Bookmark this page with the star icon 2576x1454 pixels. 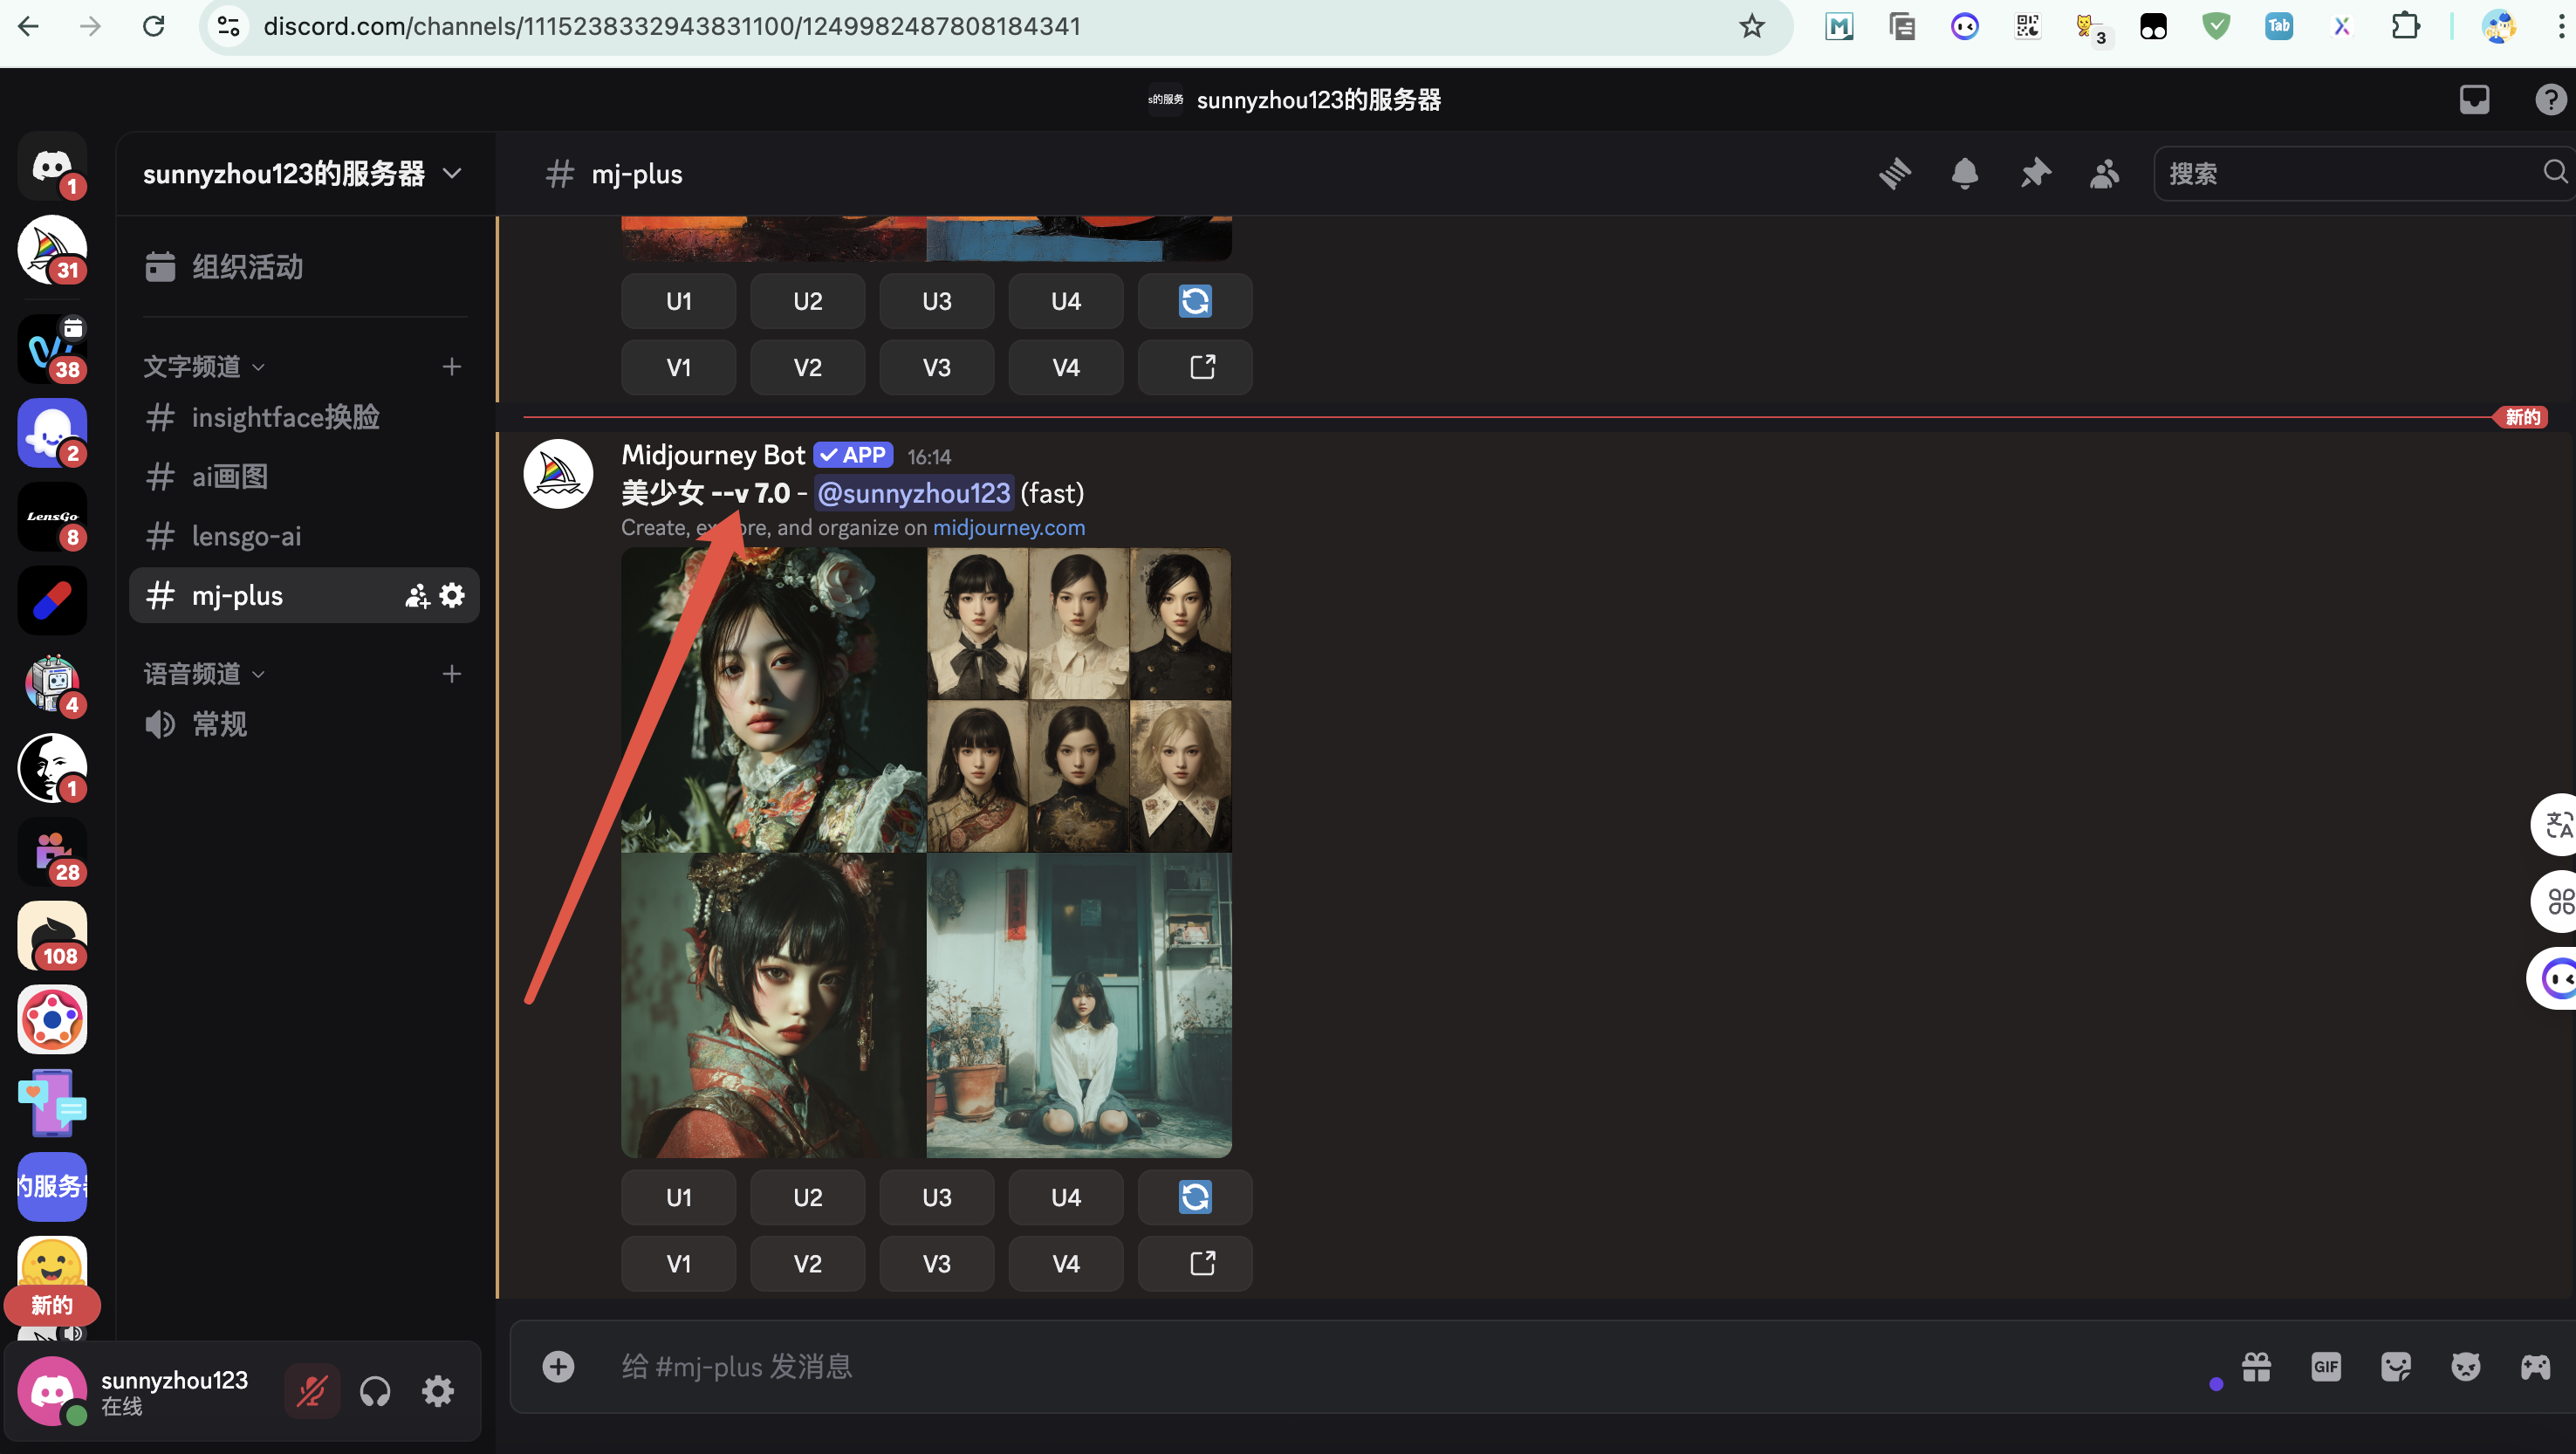point(1751,26)
